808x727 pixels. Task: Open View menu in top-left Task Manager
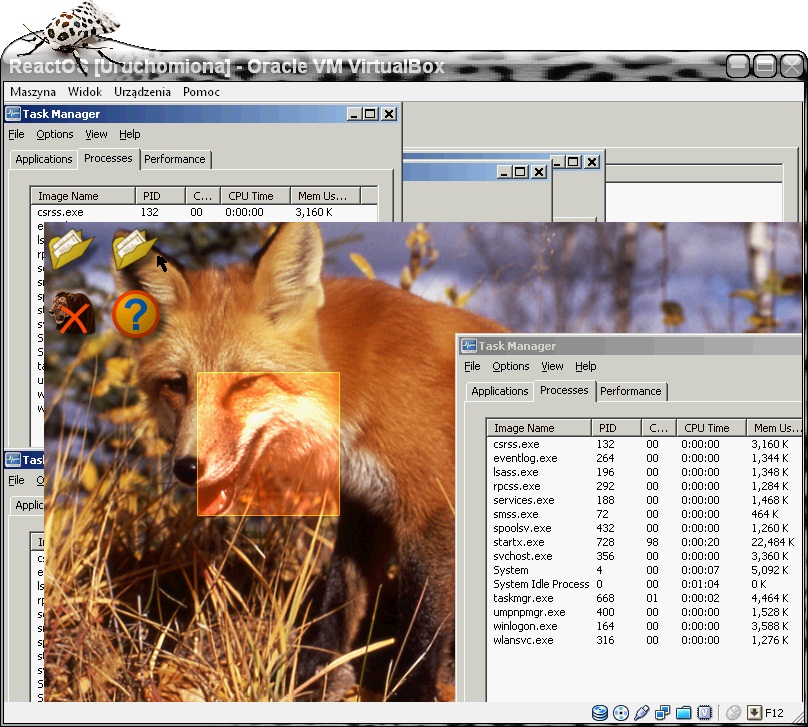[96, 134]
